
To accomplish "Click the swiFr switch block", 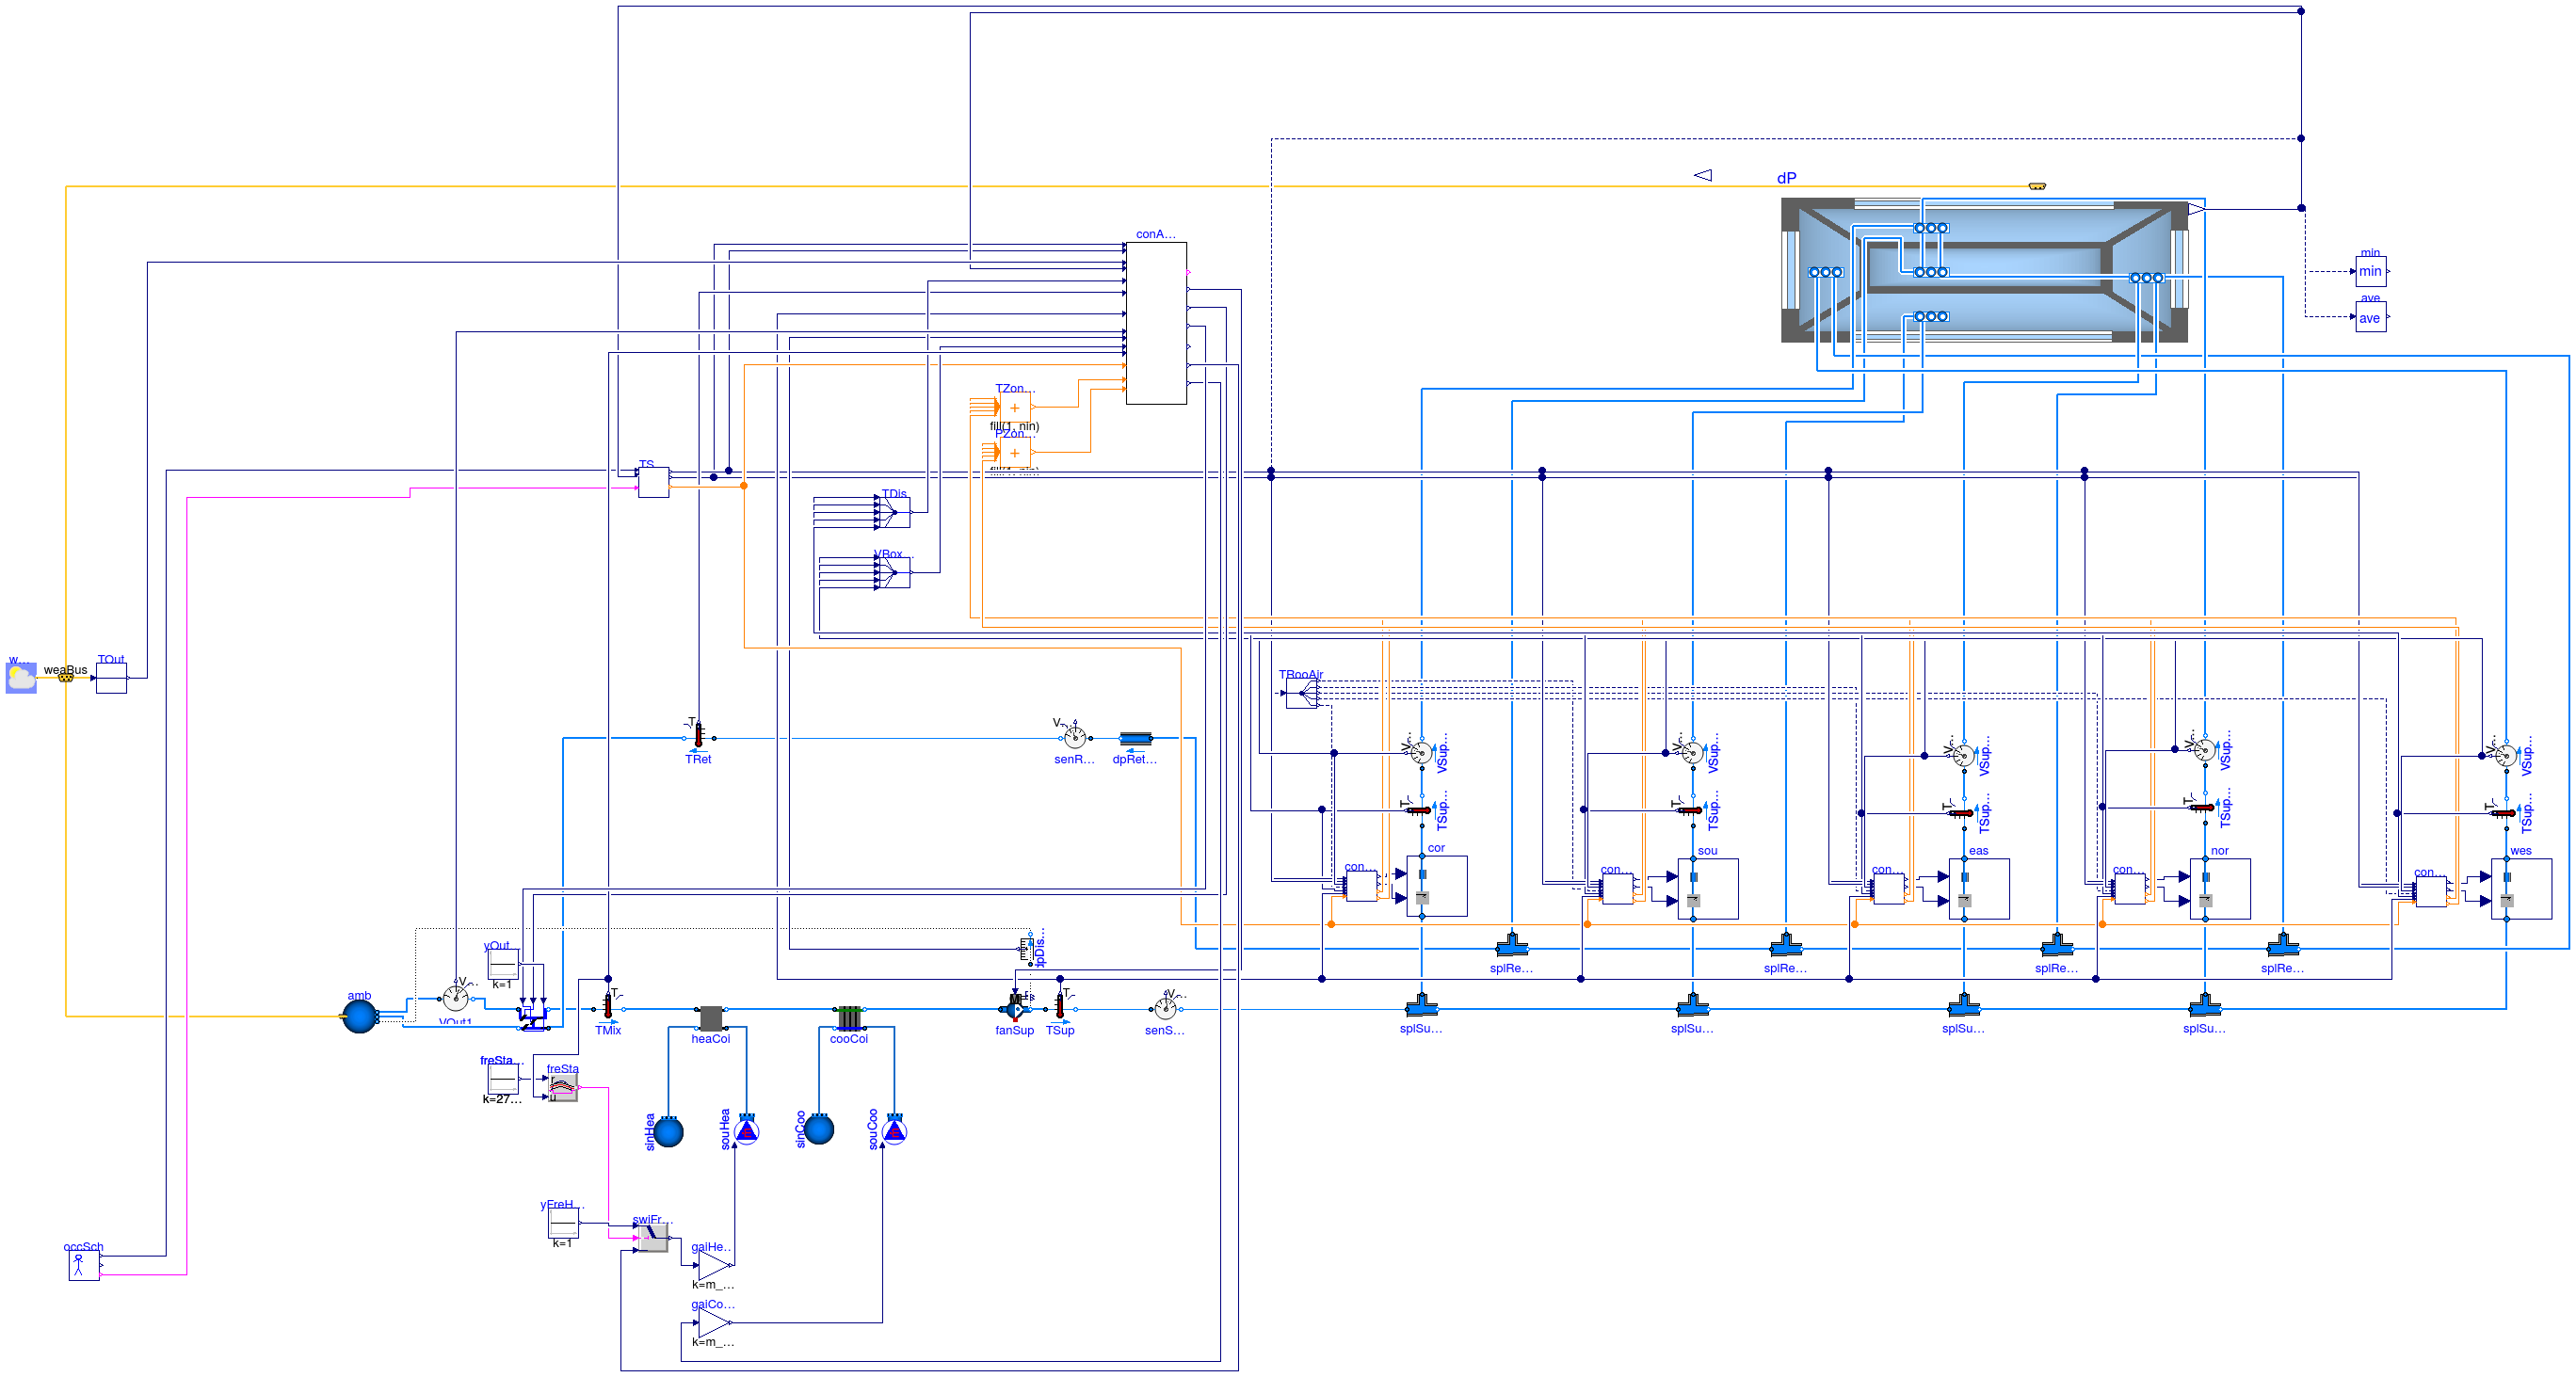I will coord(653,1238).
